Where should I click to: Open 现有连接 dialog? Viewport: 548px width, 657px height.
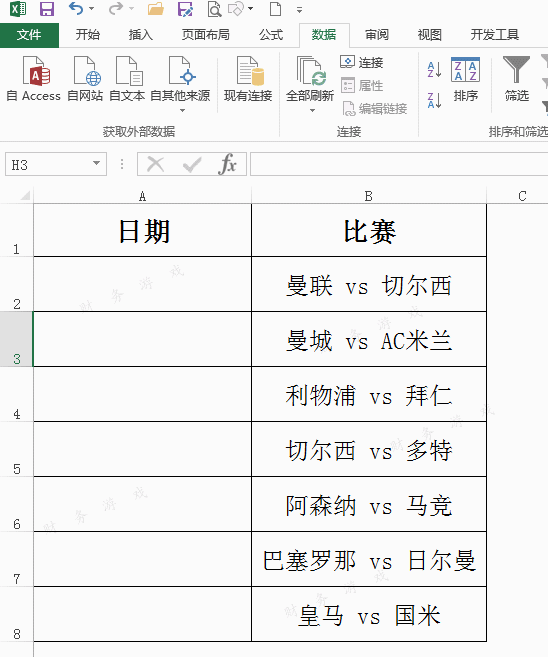[x=248, y=79]
